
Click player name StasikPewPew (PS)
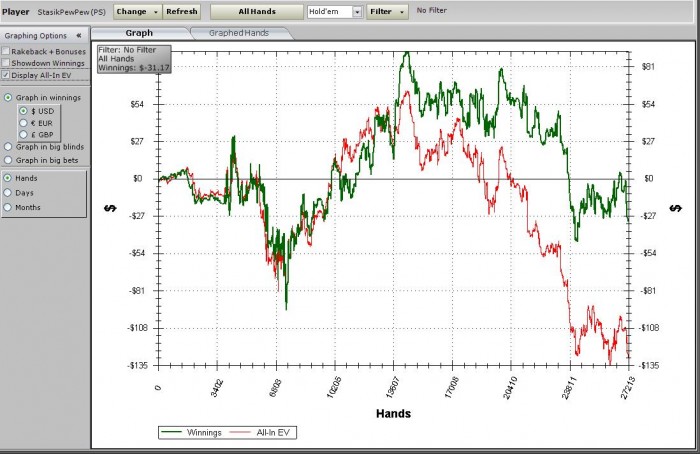click(x=71, y=12)
